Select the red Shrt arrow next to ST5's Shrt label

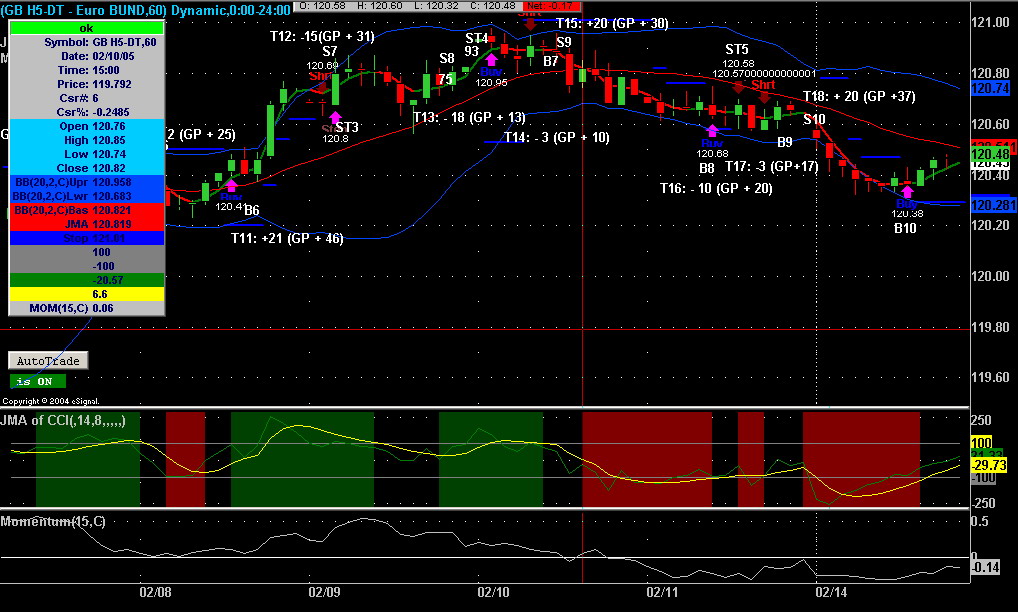click(764, 97)
